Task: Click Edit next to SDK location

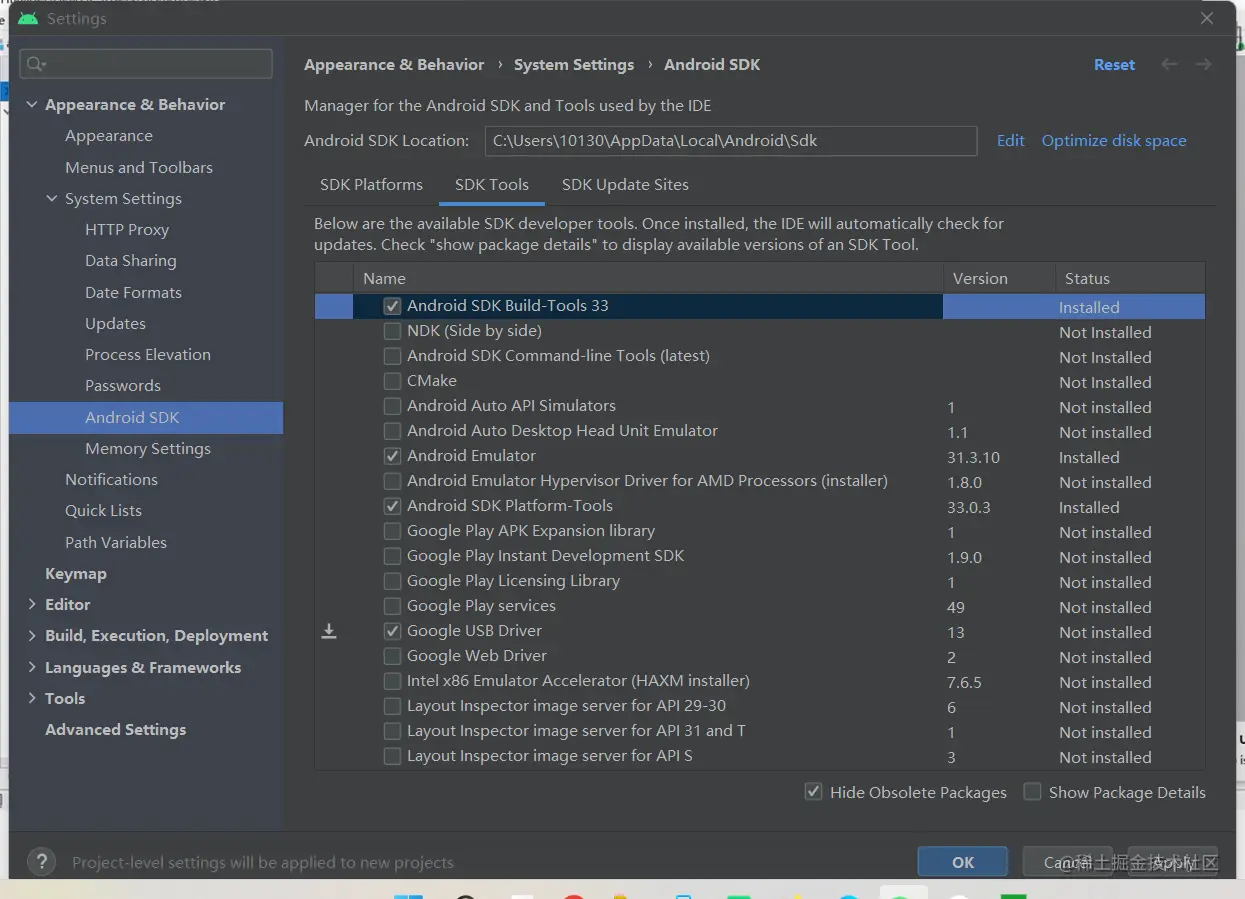Action: tap(1010, 140)
